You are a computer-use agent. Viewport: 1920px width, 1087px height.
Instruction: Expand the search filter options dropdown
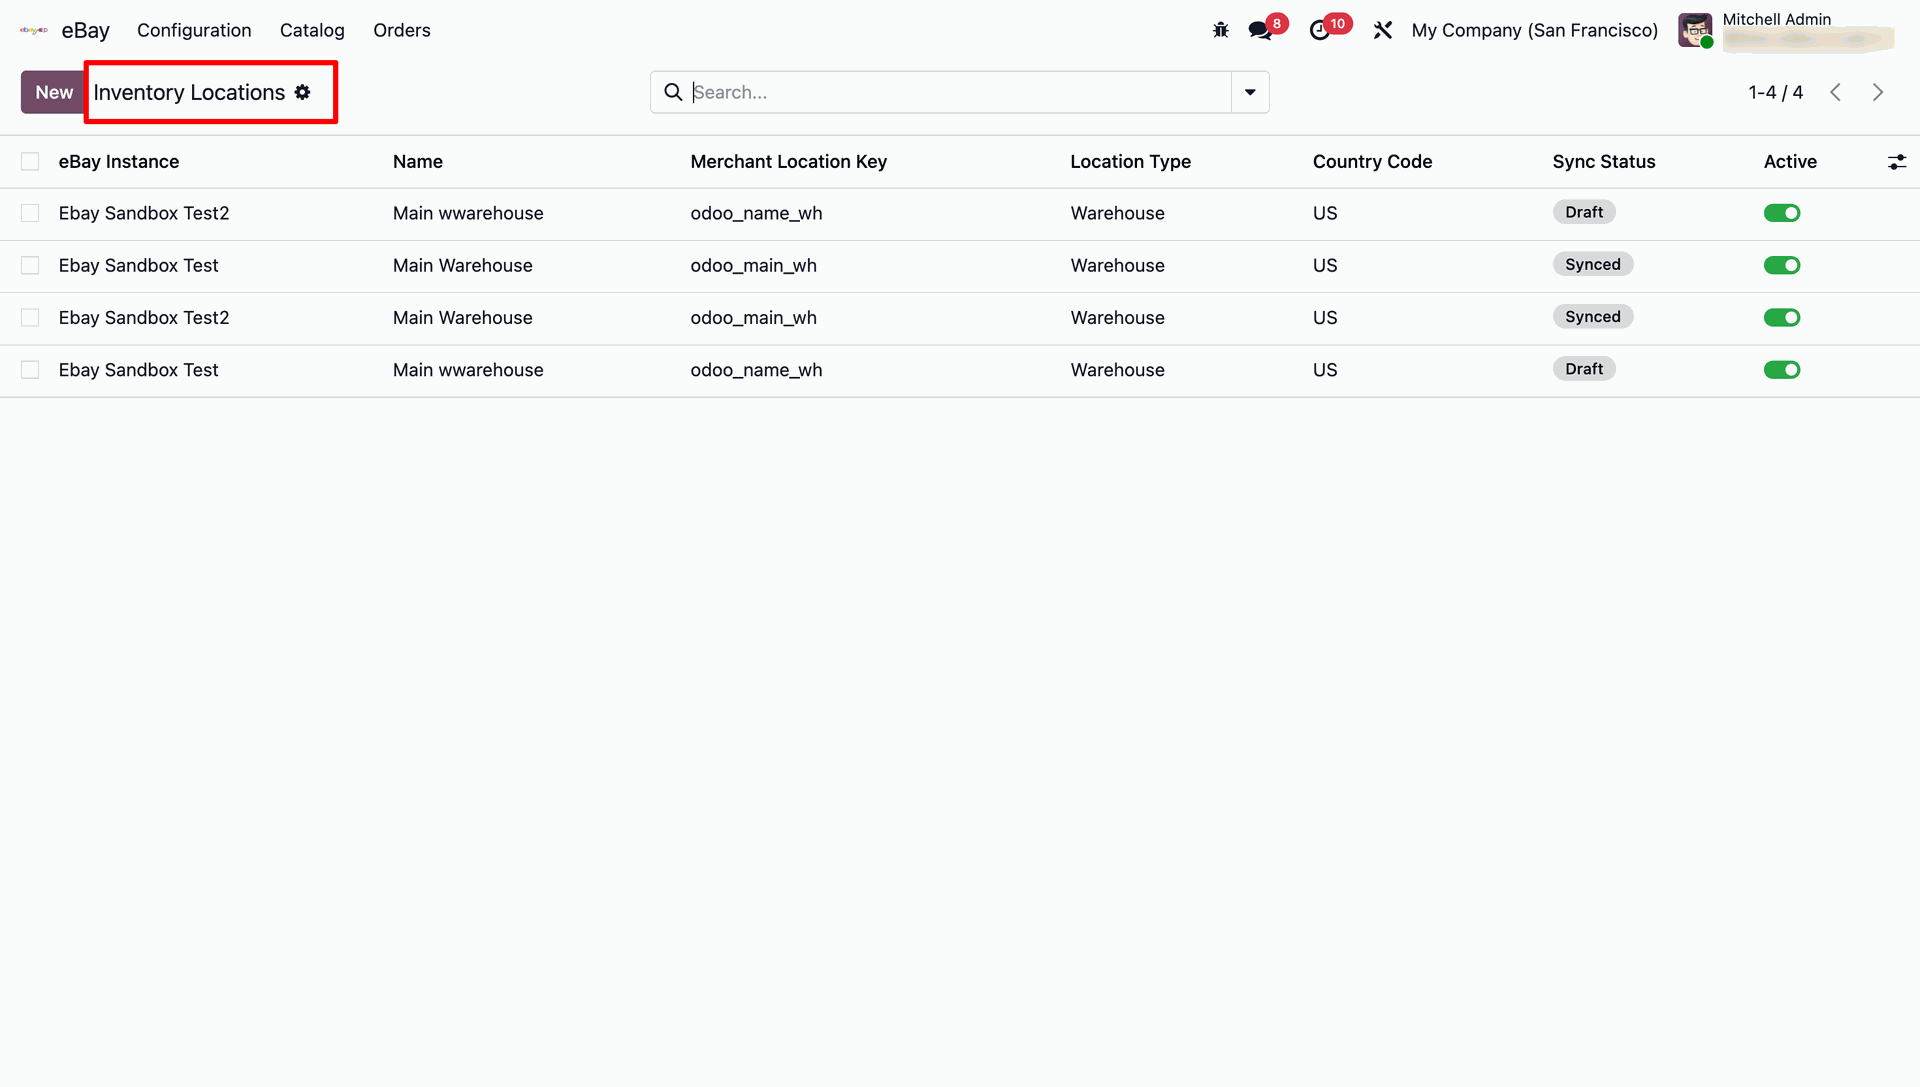[1250, 92]
